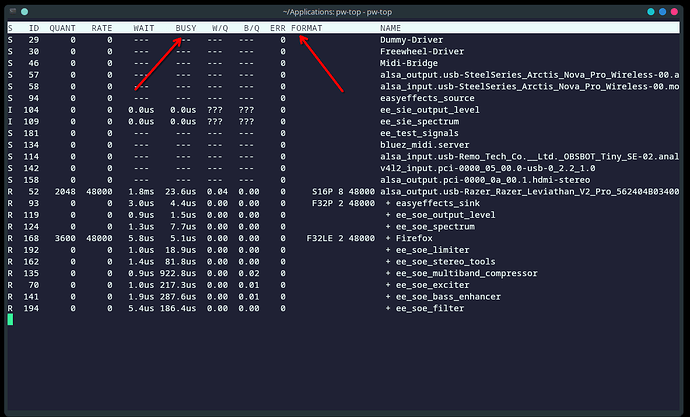Click the W/Q value 0.04
The height and width of the screenshot is (417, 690).
[217, 192]
